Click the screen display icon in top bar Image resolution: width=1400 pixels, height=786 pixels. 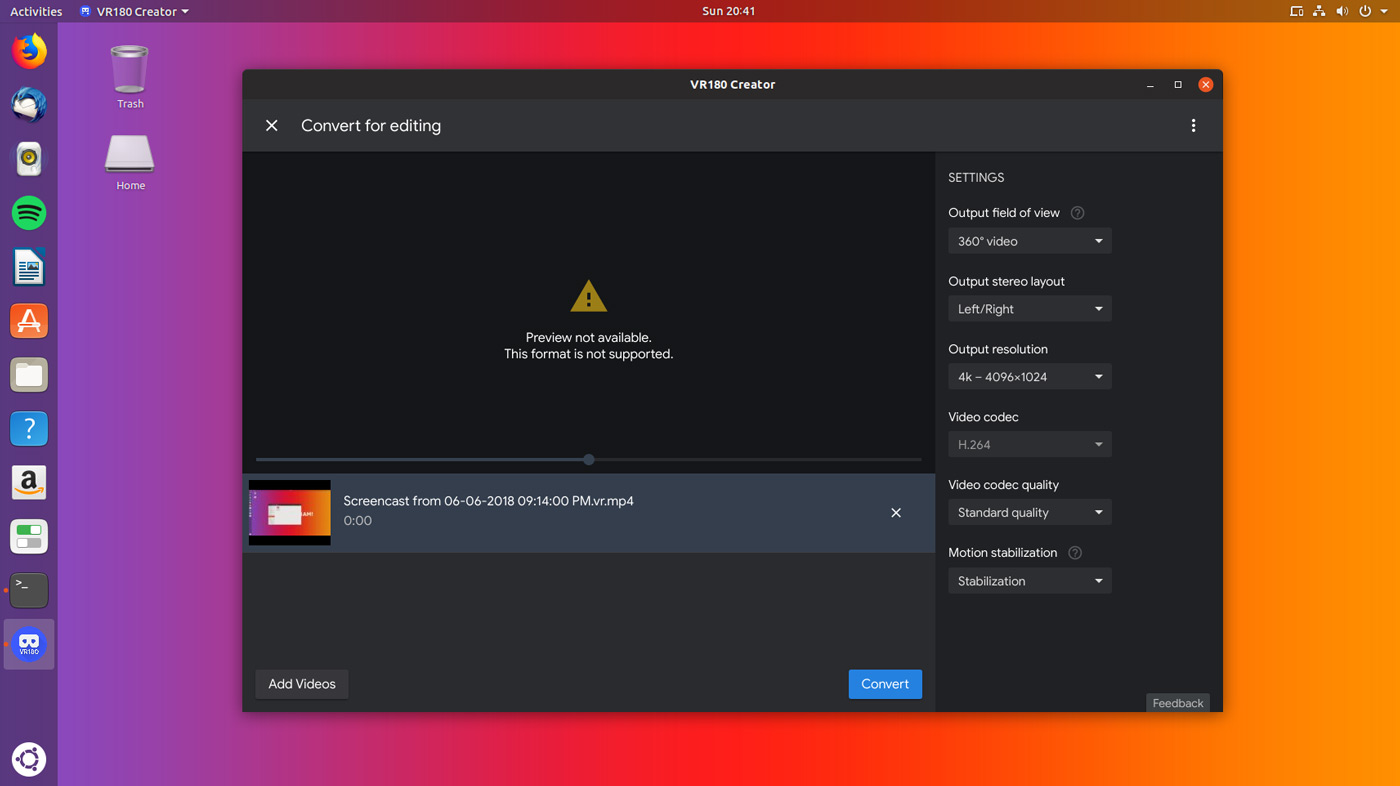1297,11
